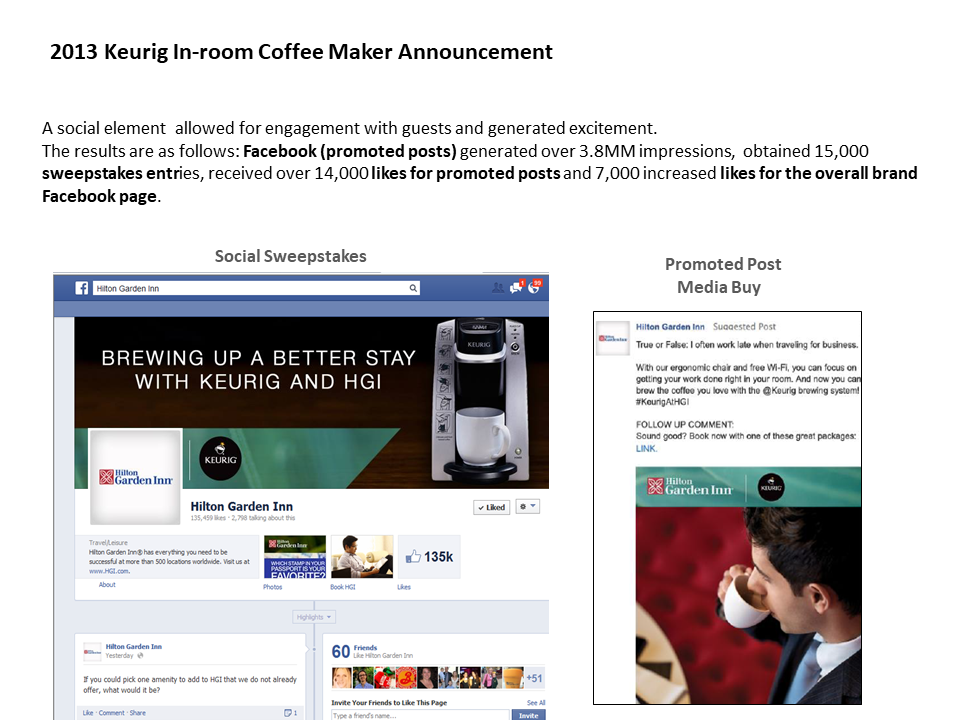Image resolution: width=960 pixels, height=720 pixels.
Task: Click the Photos thumbnail image
Action: click(295, 557)
